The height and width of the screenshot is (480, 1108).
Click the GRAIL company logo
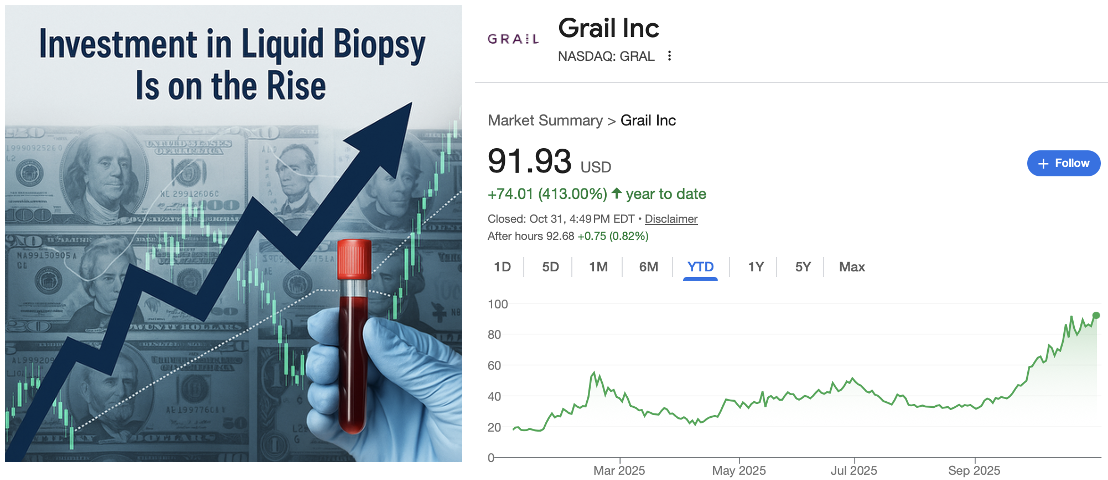(513, 39)
